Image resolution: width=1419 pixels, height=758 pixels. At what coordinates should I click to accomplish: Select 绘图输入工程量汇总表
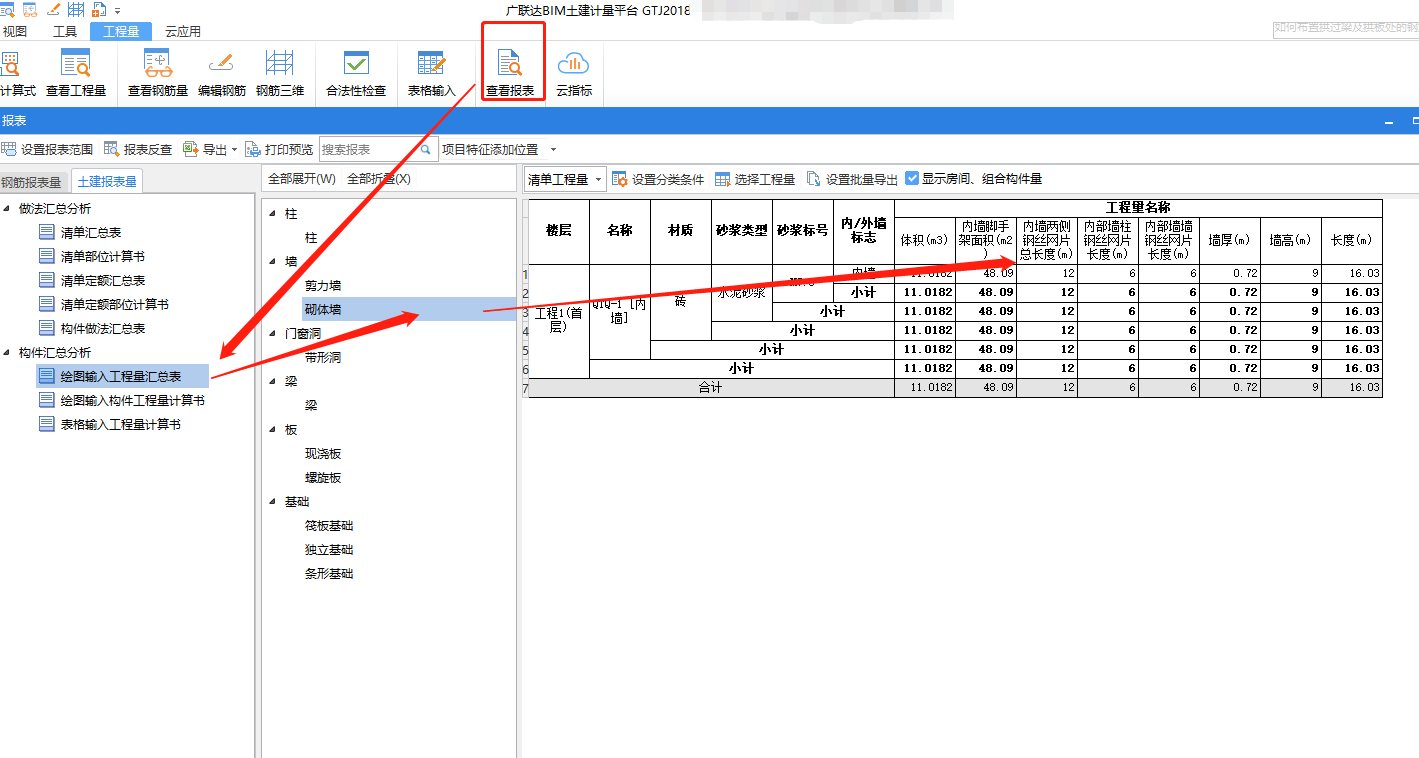point(121,376)
